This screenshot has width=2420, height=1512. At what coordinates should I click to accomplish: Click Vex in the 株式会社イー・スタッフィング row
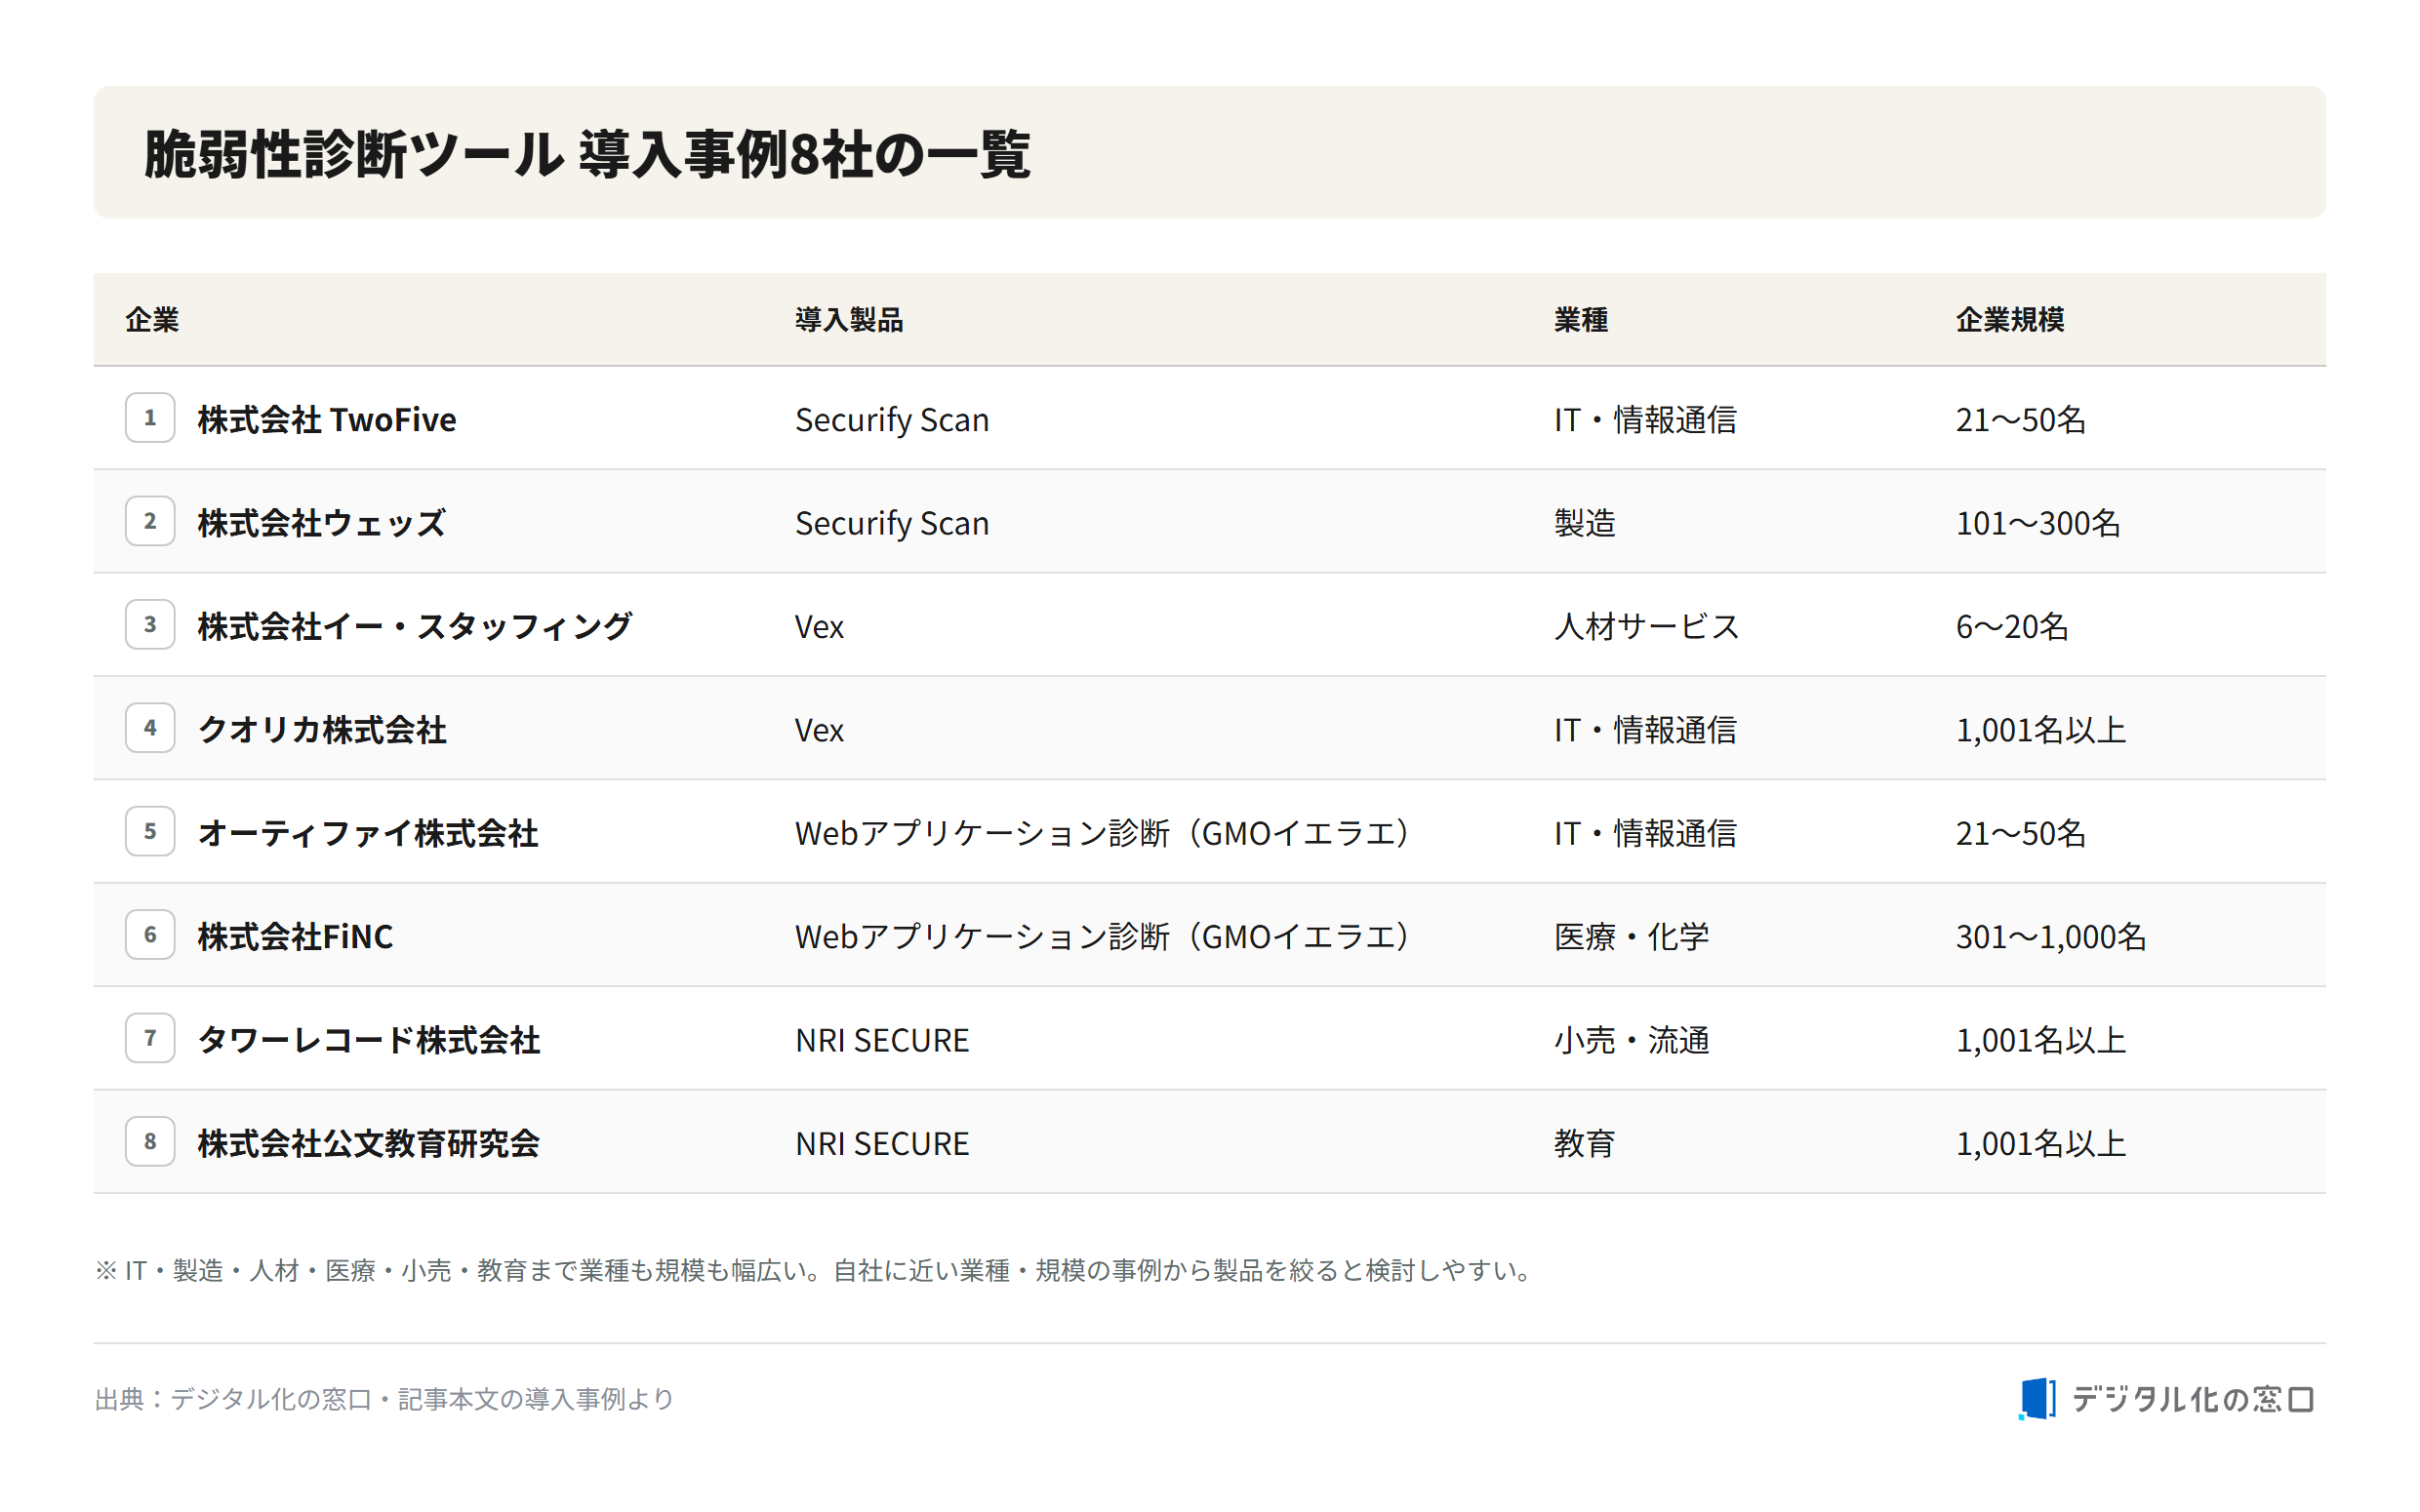coord(819,627)
